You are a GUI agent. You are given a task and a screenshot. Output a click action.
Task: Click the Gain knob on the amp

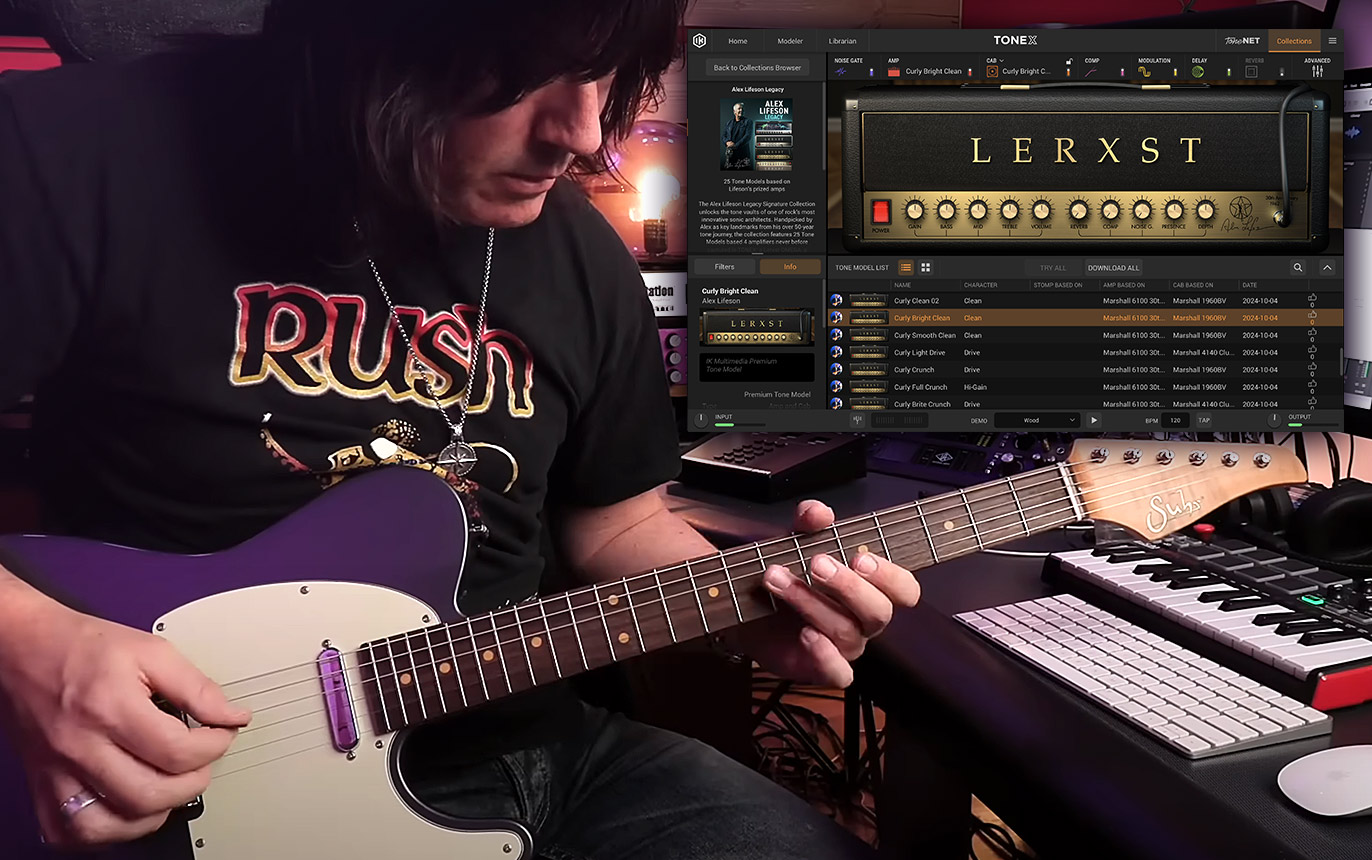coord(914,210)
